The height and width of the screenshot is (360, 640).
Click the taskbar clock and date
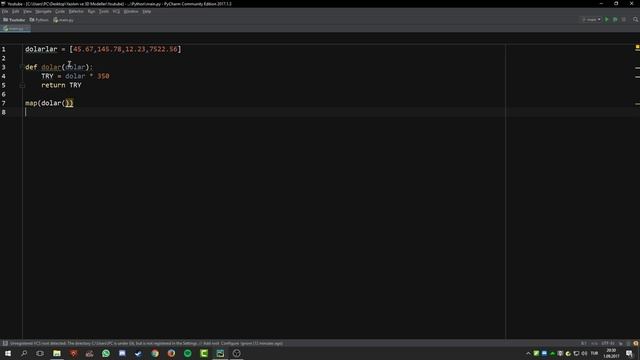[x=611, y=353]
